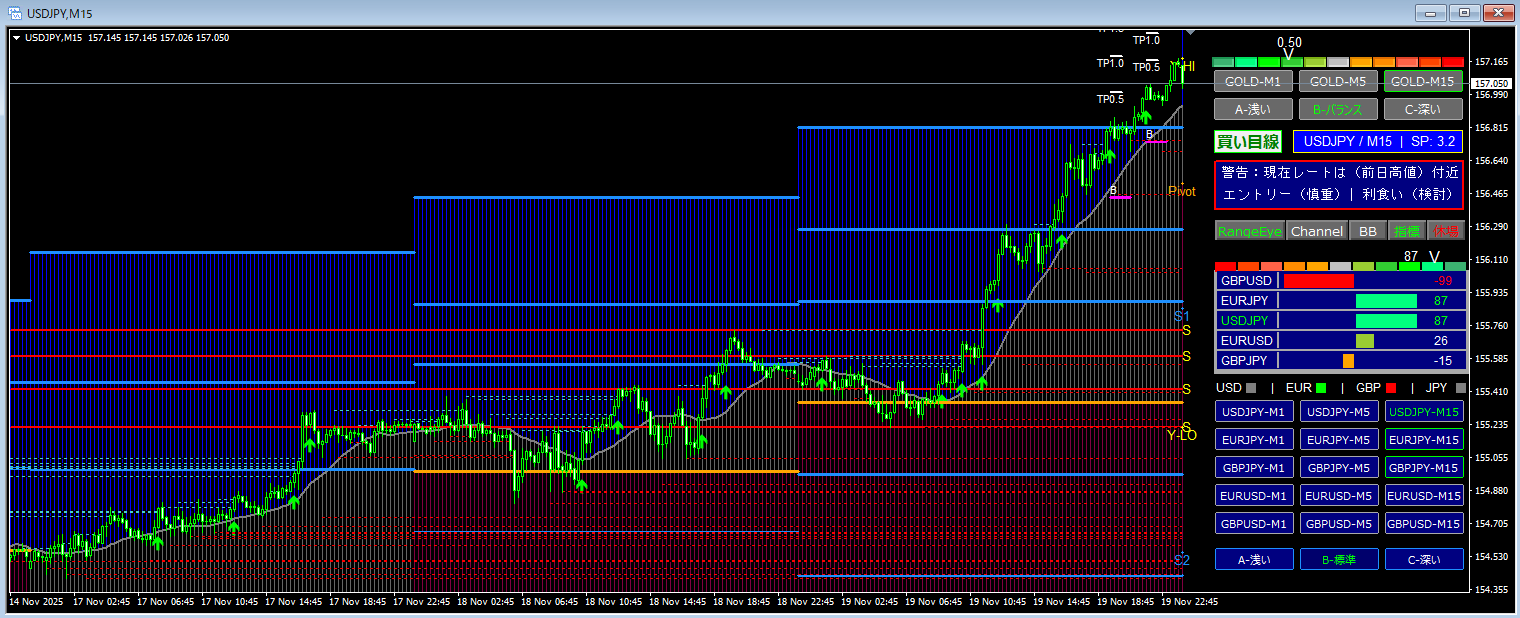Select the B-標準 setting
Viewport: 1520px width, 618px height.
click(1338, 560)
